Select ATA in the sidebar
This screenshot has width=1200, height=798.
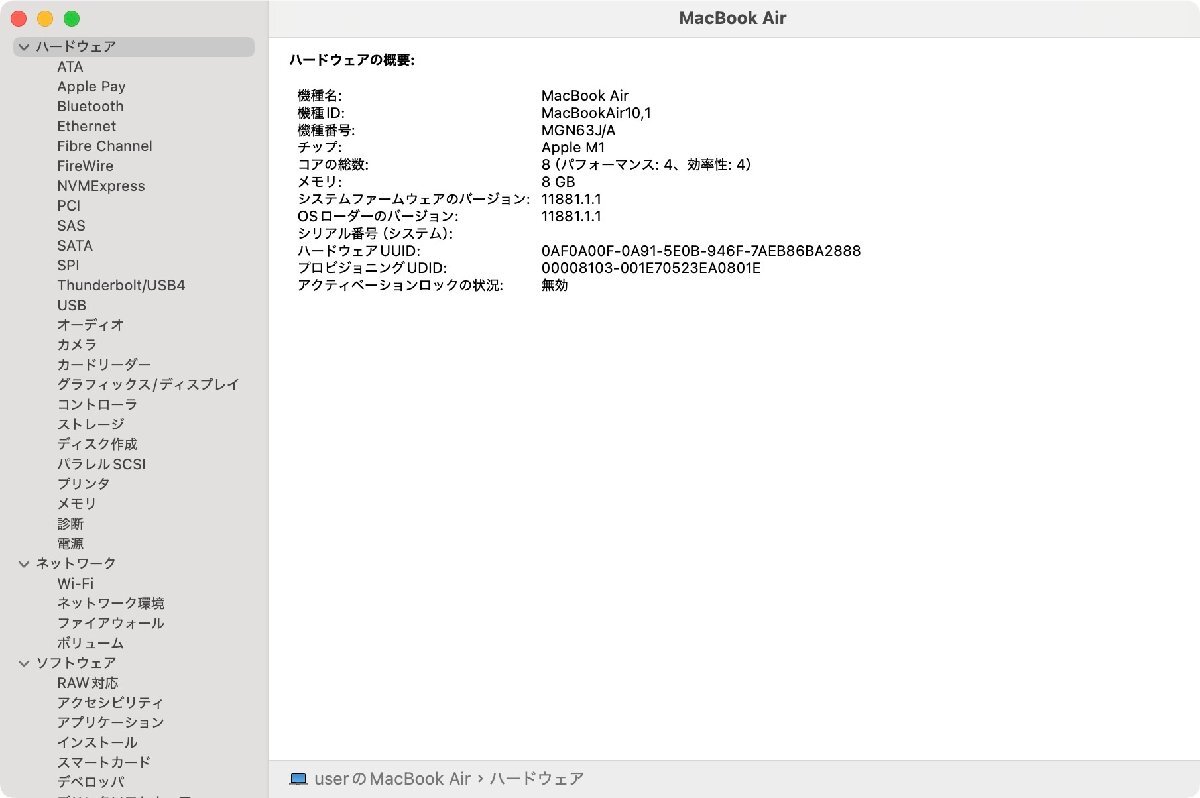70,67
